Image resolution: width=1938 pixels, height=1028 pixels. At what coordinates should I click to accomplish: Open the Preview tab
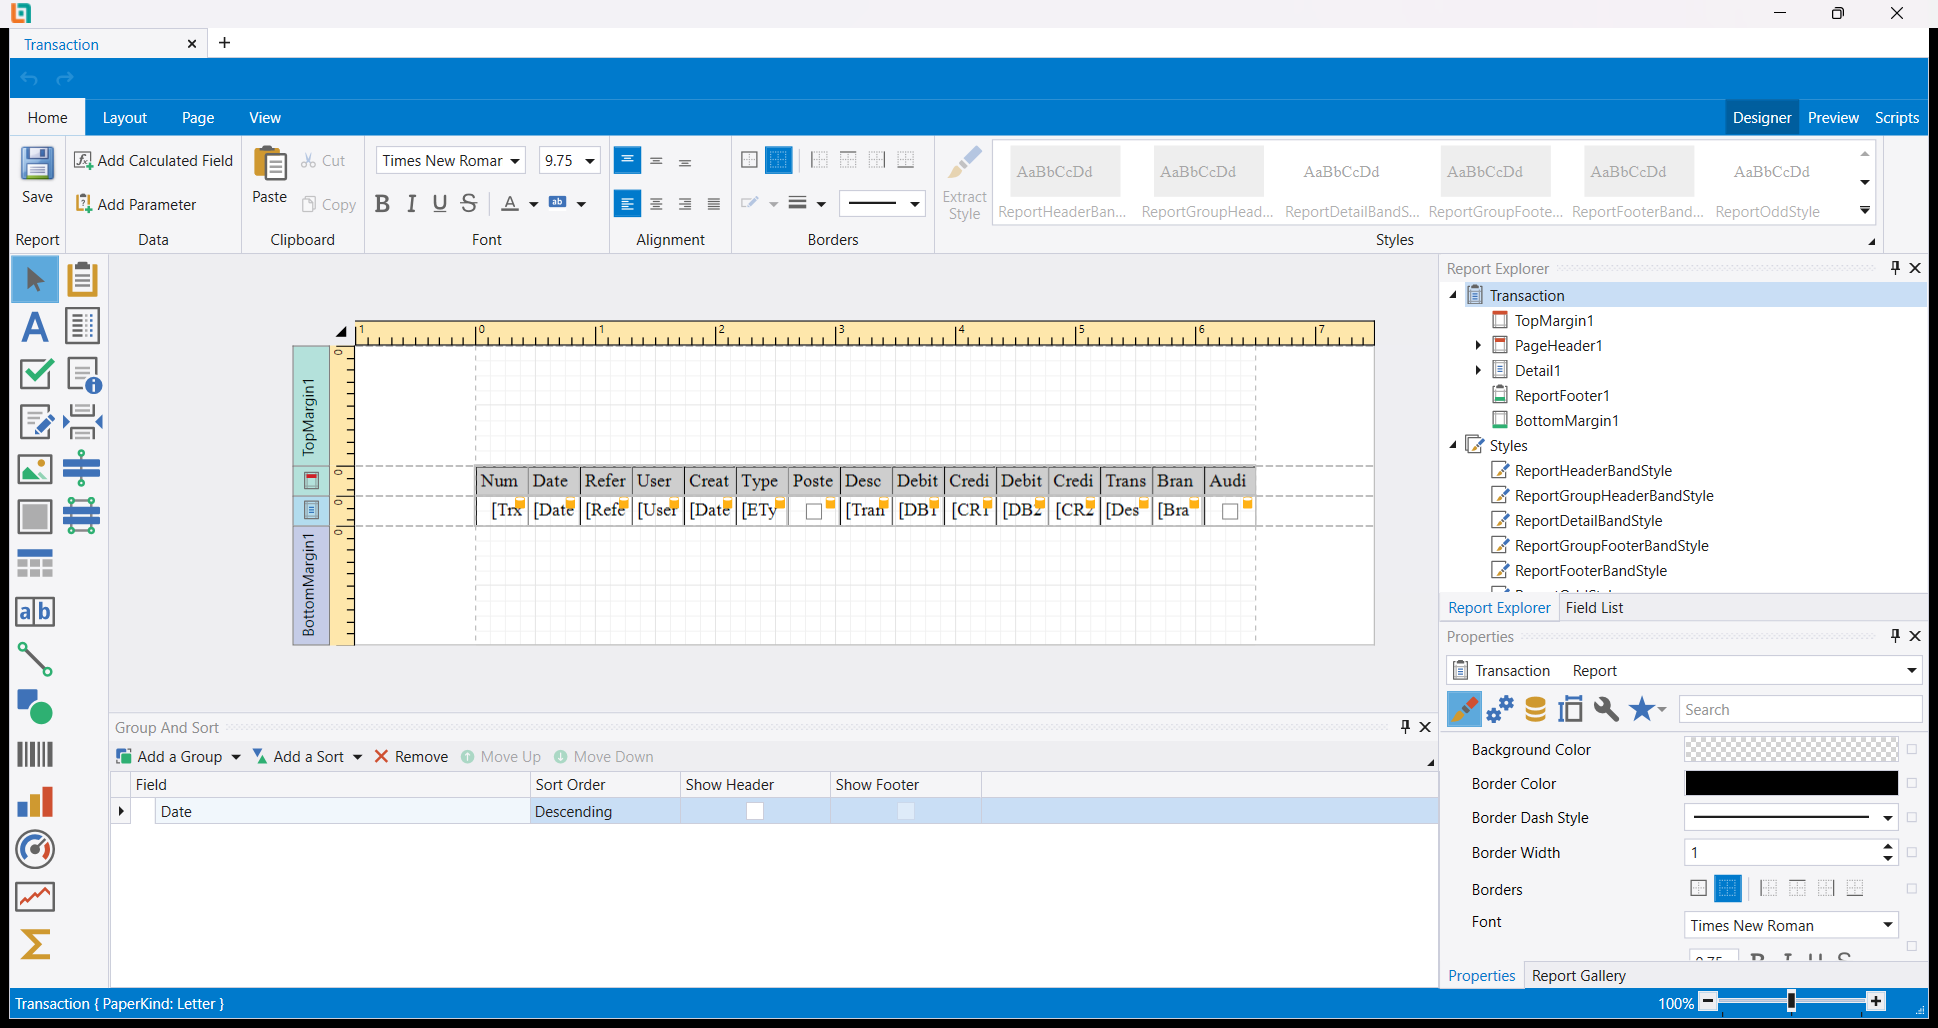[1833, 118]
